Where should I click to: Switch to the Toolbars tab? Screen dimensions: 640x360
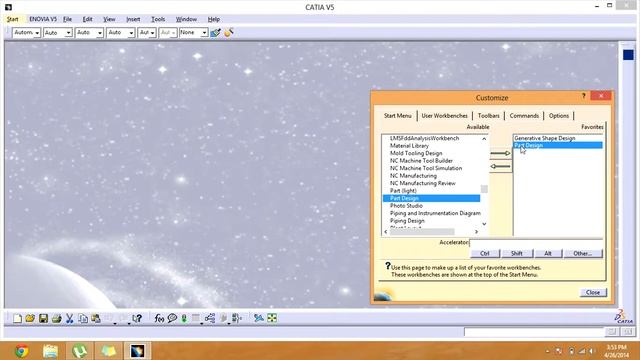coord(489,116)
